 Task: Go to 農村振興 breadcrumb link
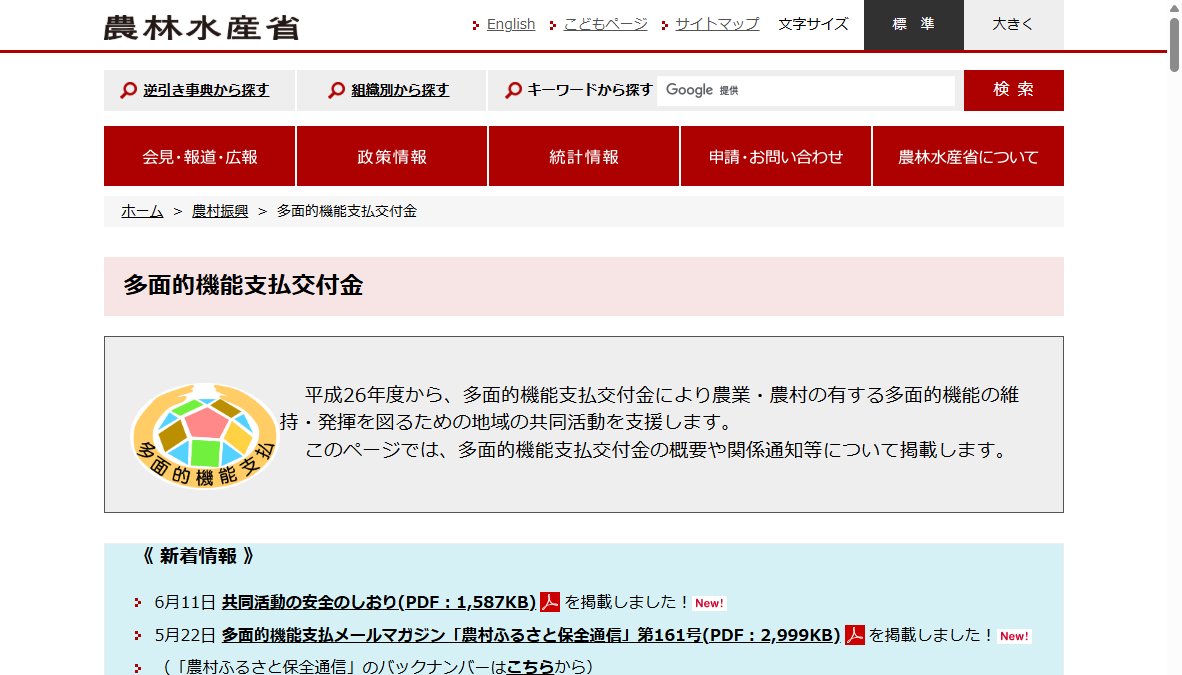pyautogui.click(x=220, y=211)
